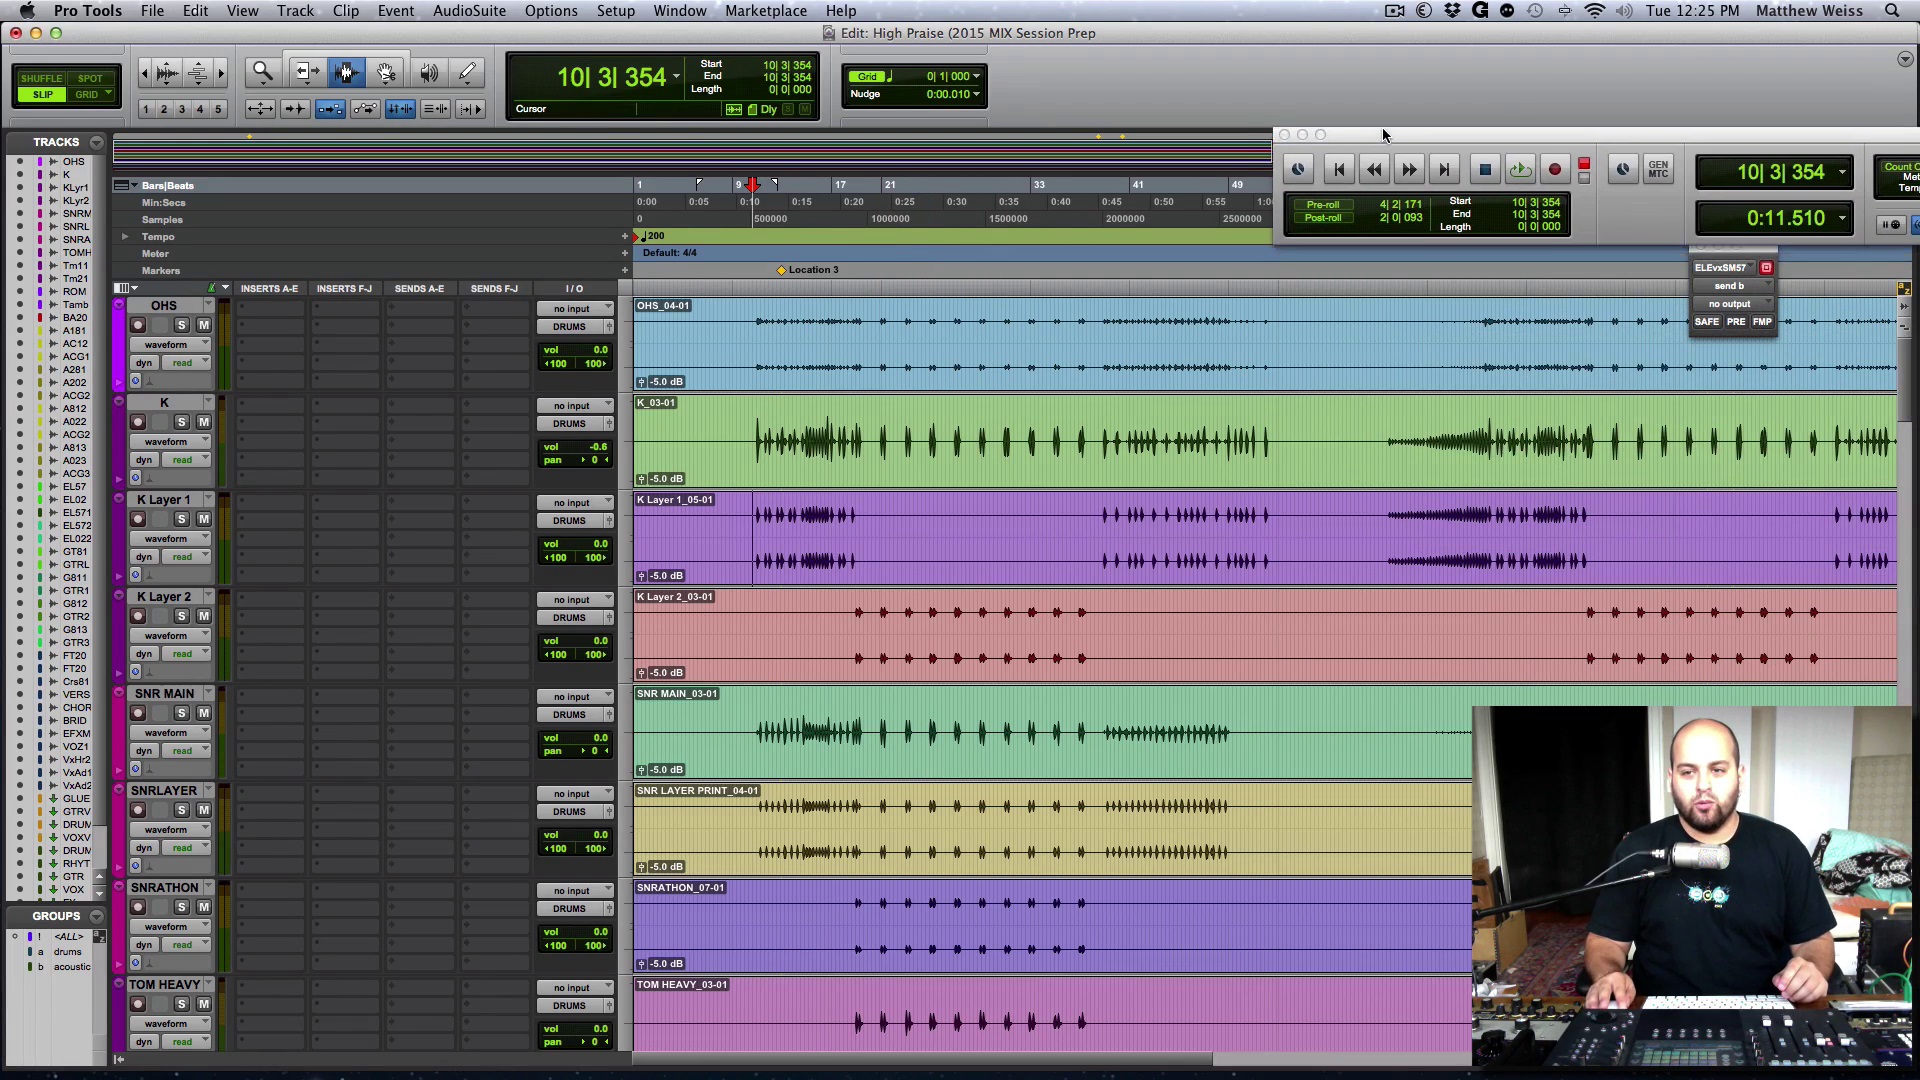The image size is (1920, 1080).
Task: Toggle Post-roll in Transport window
Action: [1322, 218]
